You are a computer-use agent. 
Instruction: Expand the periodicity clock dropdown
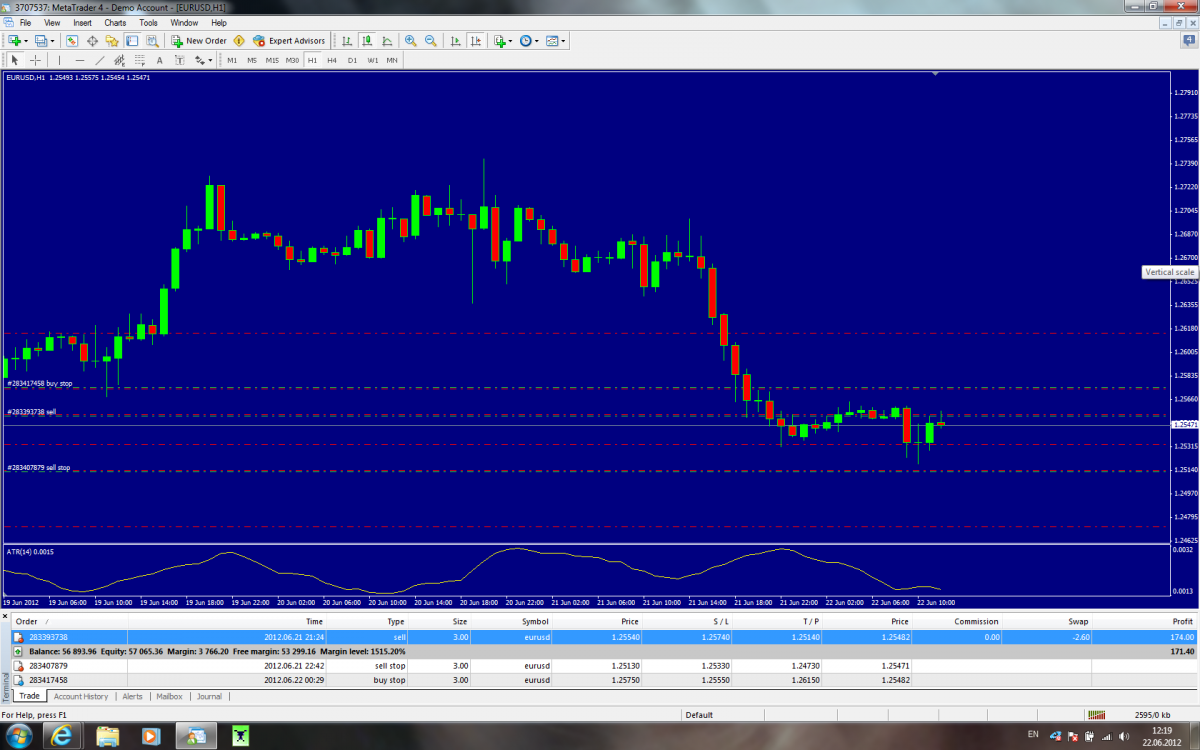pos(529,41)
